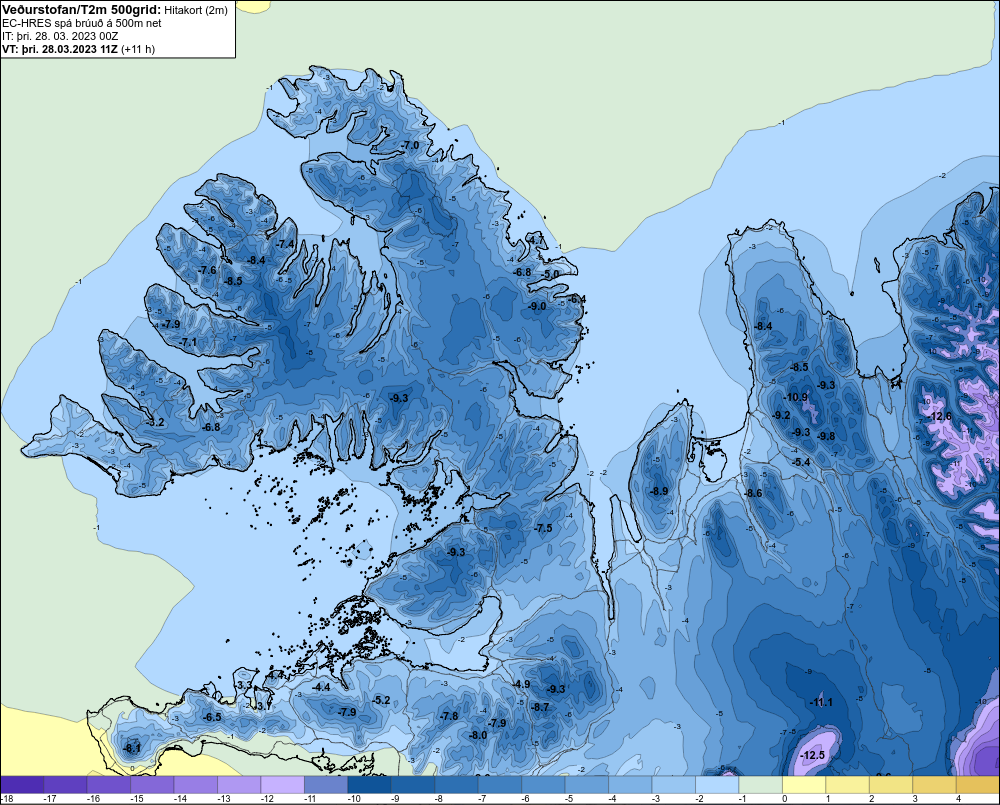Viewport: 1000px width, 805px height.
Task: Click the temperature value "-6.5" on the map
Action: (212, 716)
